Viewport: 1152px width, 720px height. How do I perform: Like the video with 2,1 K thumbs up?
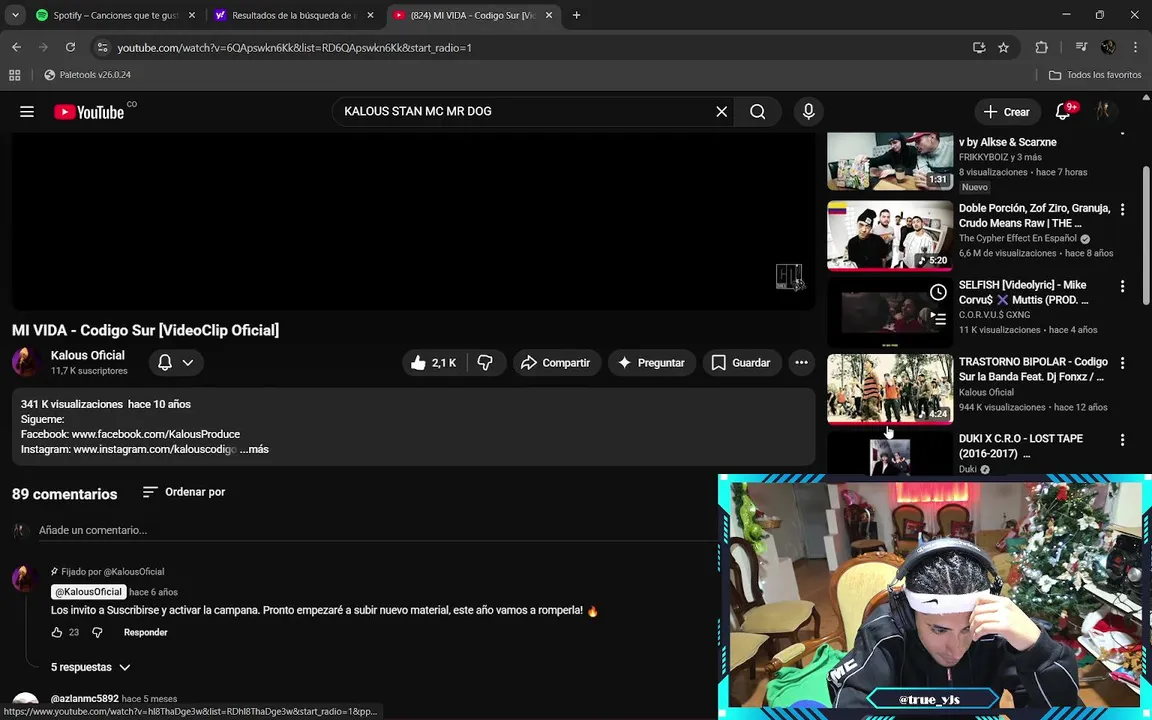[434, 363]
